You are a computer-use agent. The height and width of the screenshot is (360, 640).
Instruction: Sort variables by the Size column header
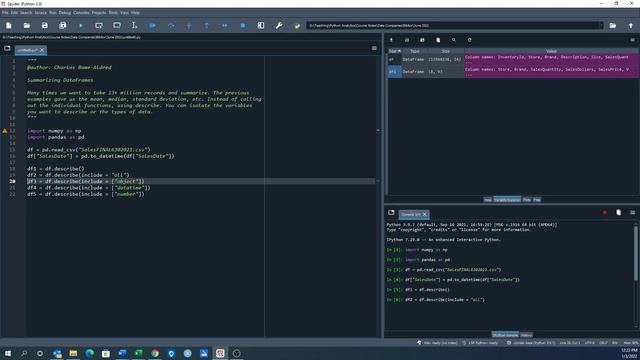(x=445, y=51)
